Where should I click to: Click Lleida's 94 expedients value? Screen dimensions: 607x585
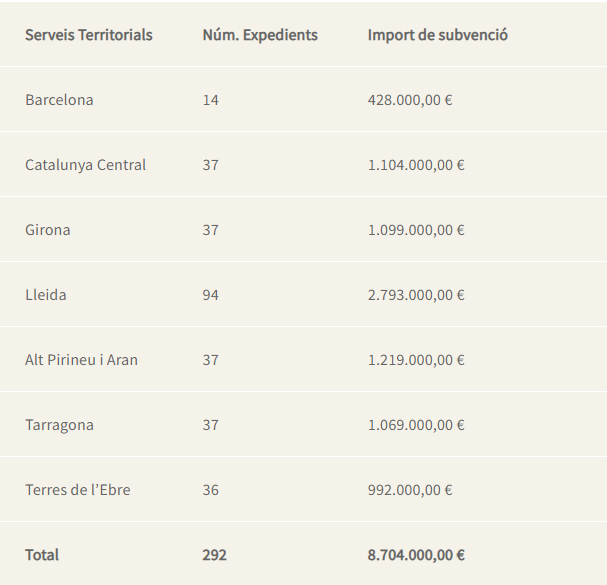coord(211,295)
